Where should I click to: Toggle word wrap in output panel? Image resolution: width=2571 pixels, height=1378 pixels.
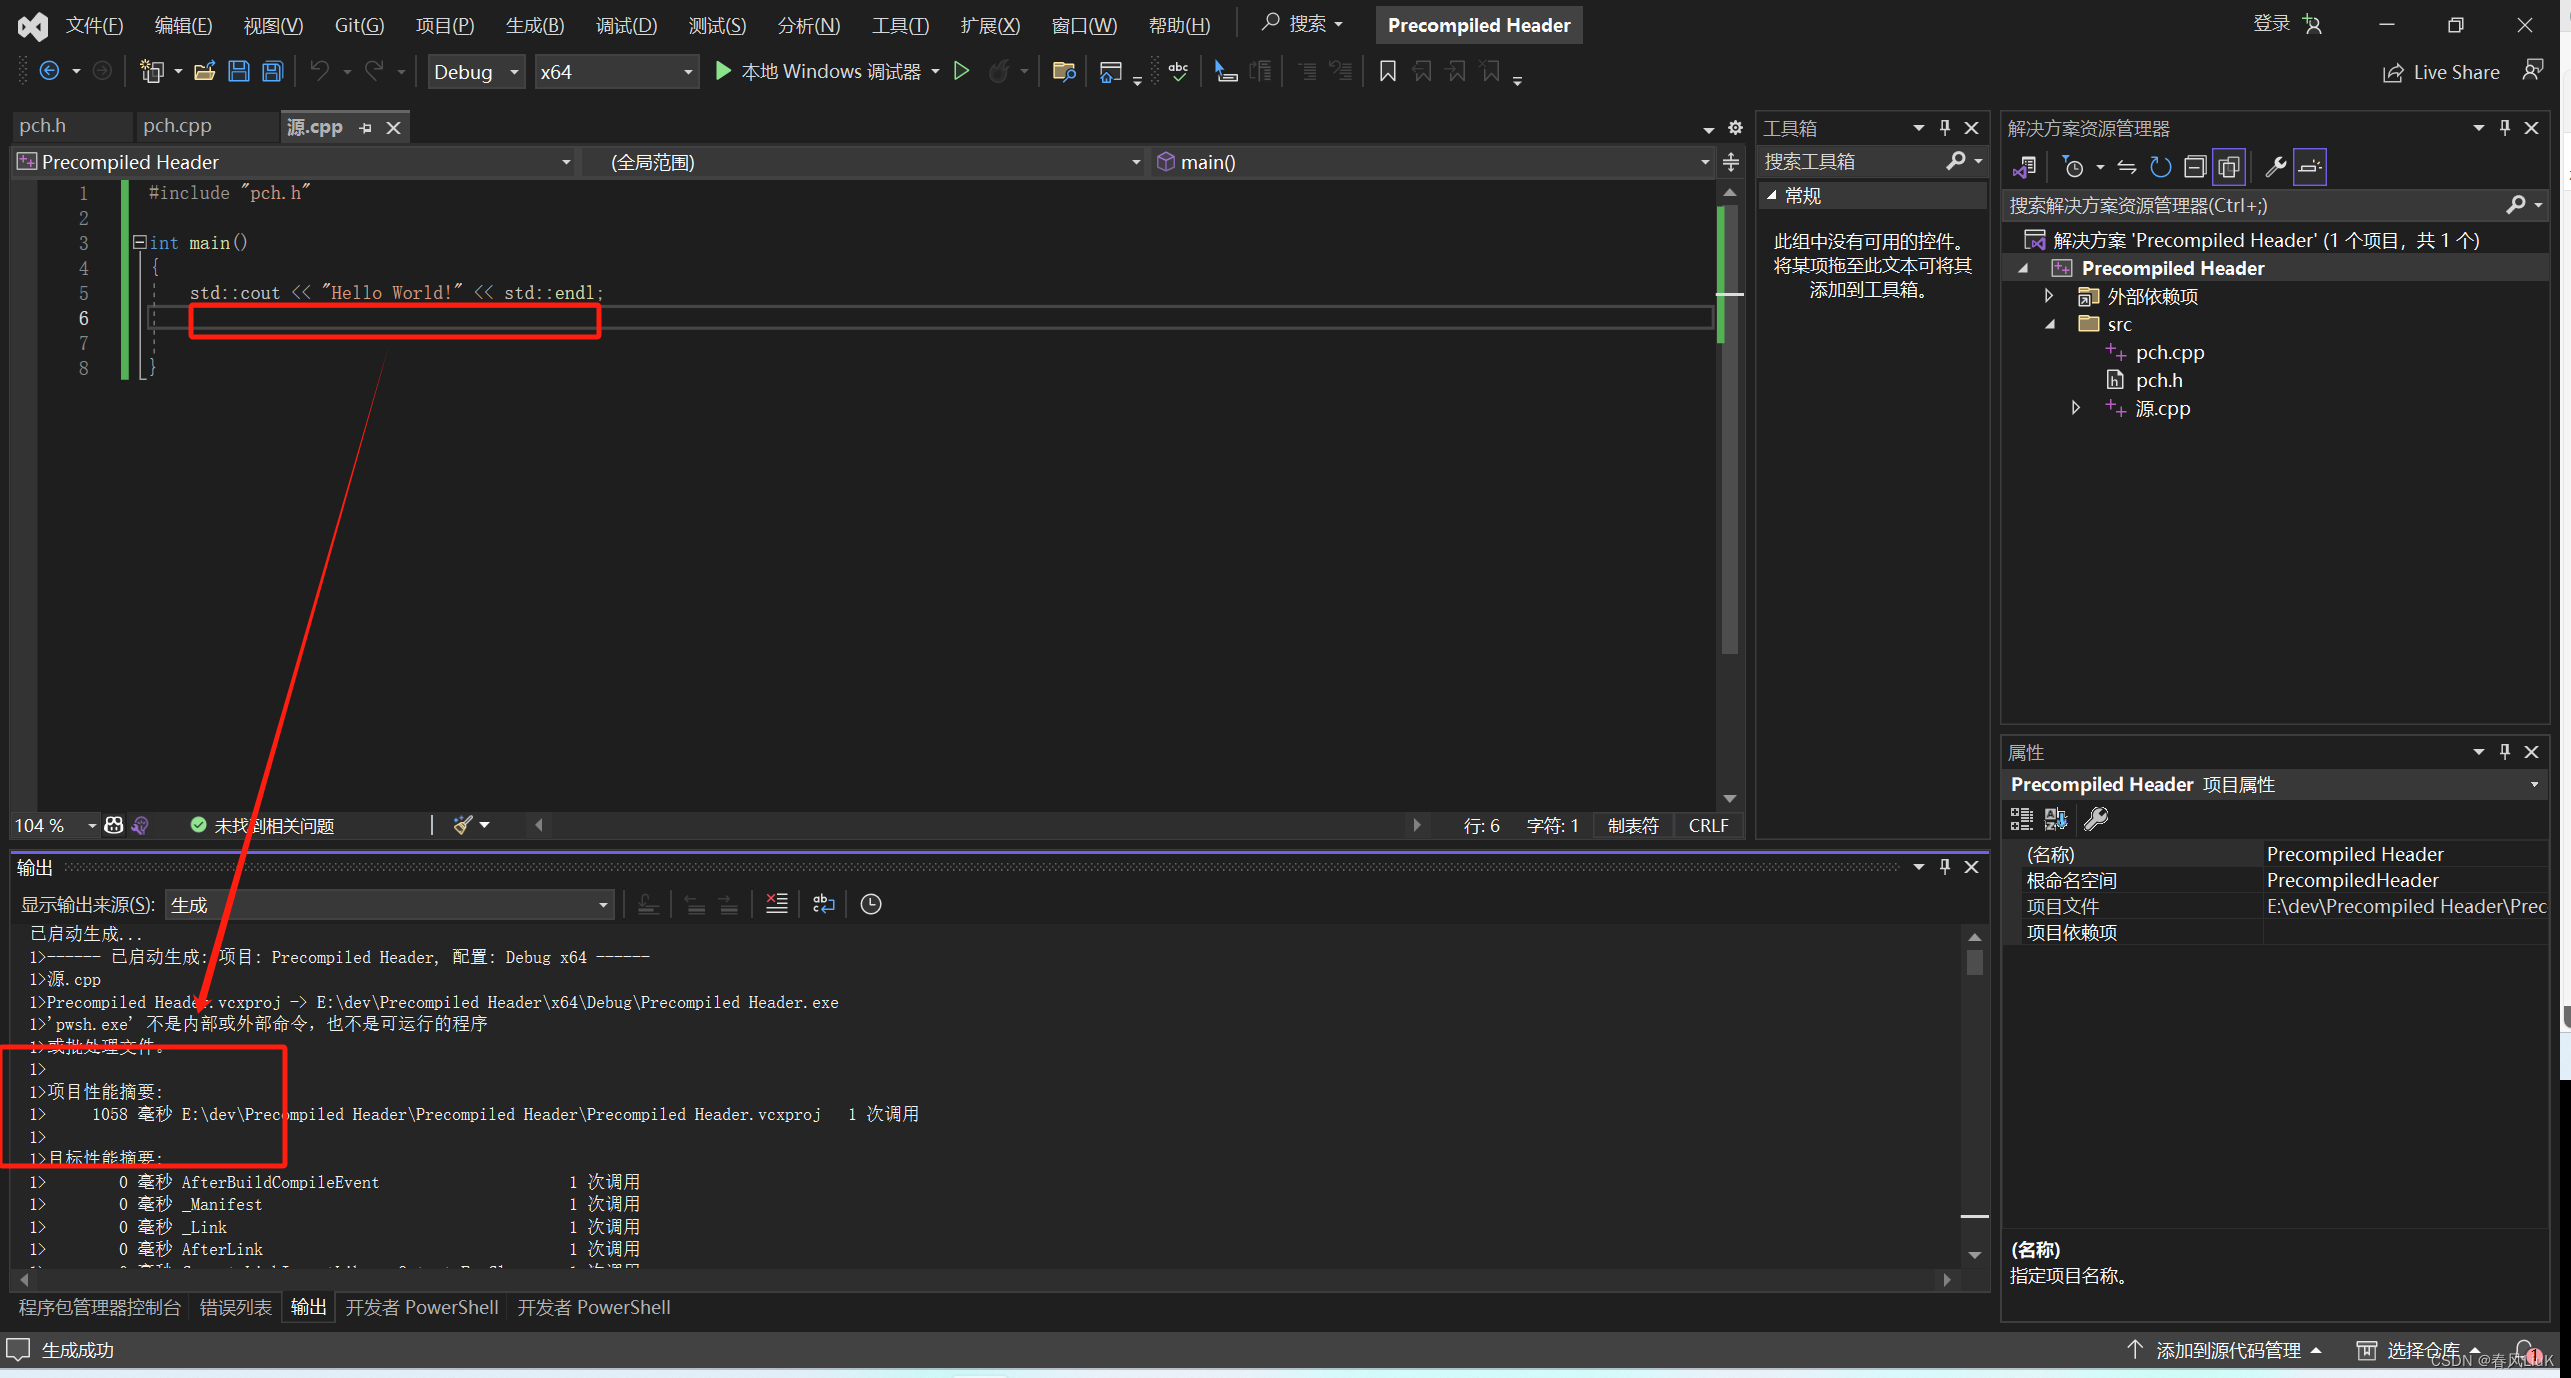point(823,904)
